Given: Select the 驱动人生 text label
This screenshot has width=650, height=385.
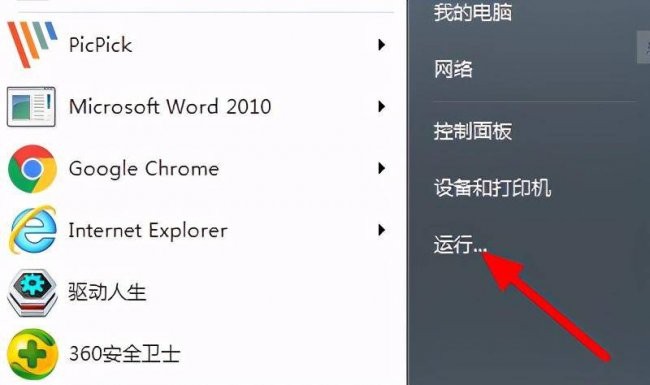Looking at the screenshot, I should click(x=107, y=292).
